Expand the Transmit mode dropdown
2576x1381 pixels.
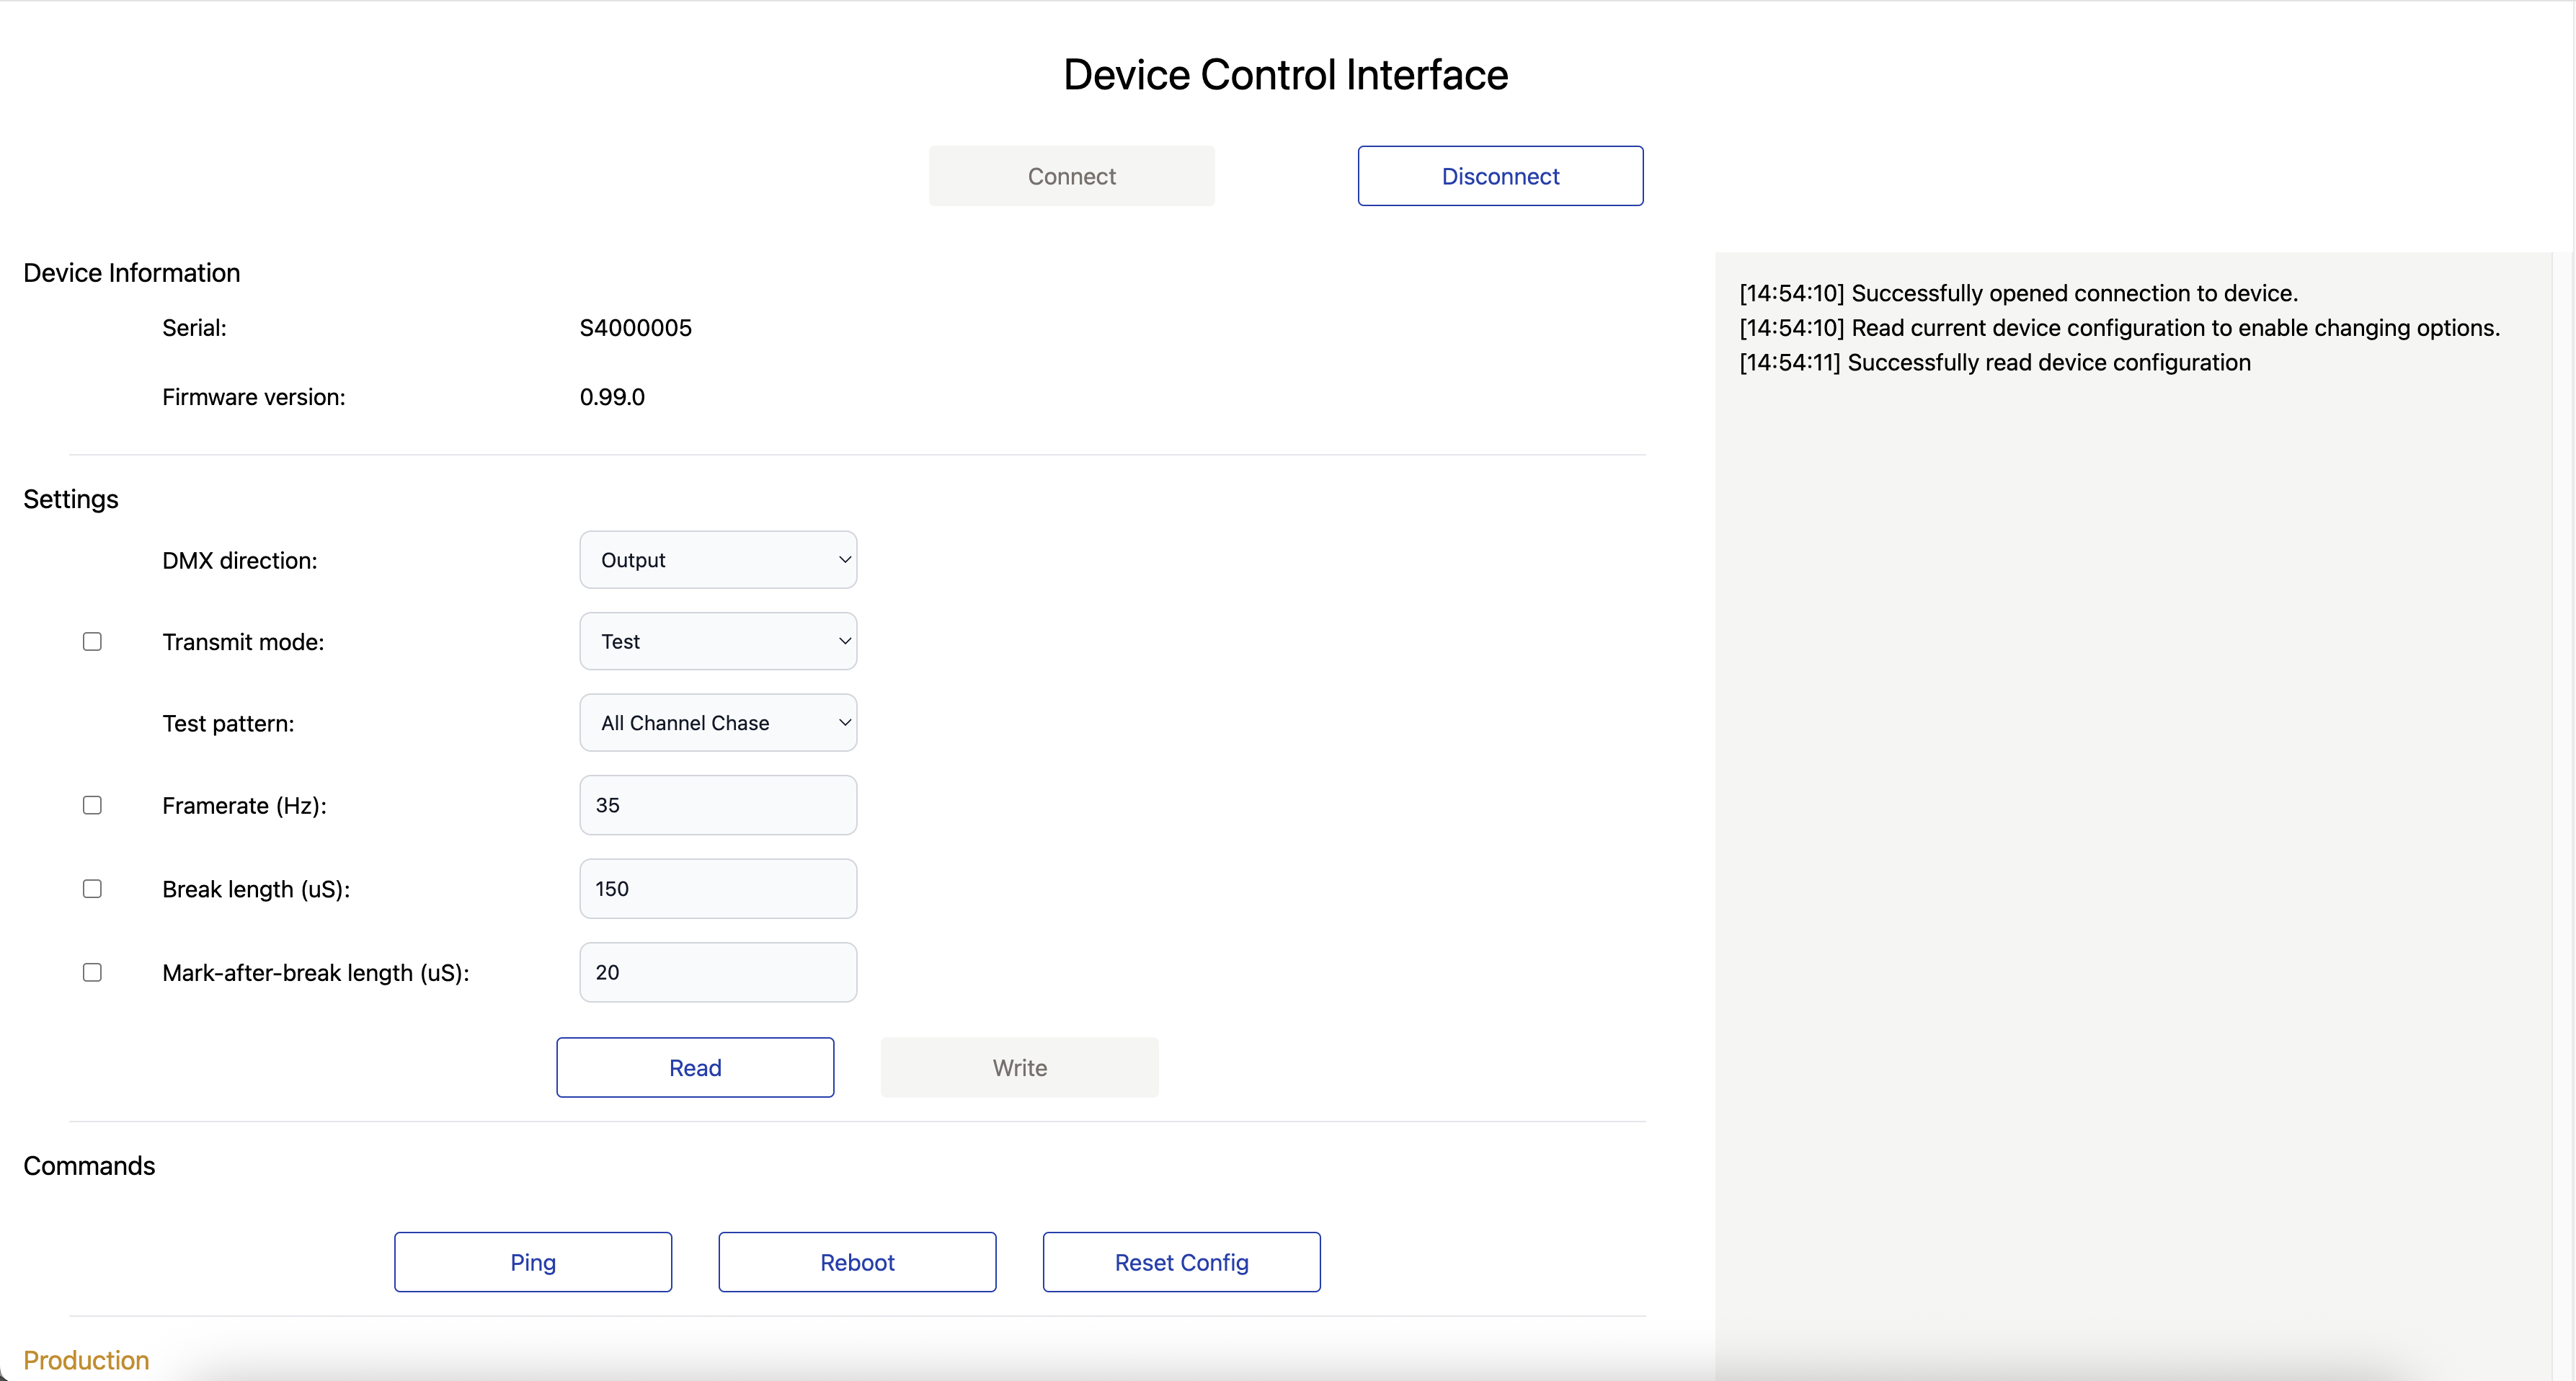[x=718, y=642]
